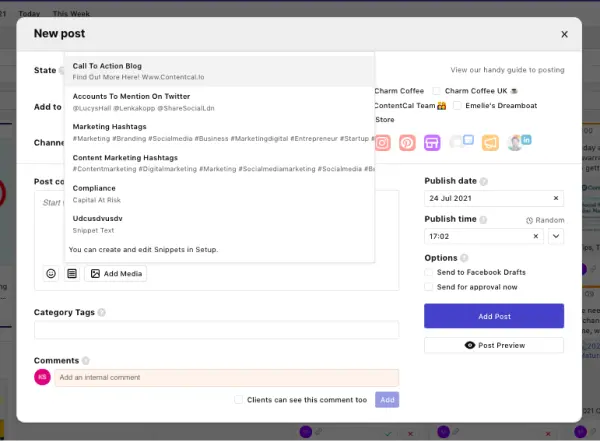Select the Instagram channel icon
The image size is (600, 441).
[382, 143]
